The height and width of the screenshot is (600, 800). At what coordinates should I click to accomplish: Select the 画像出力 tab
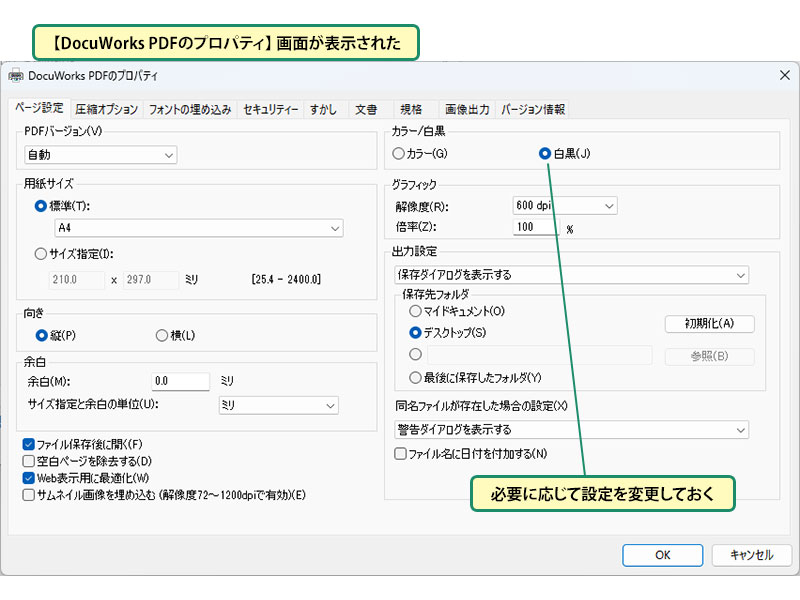pos(467,109)
